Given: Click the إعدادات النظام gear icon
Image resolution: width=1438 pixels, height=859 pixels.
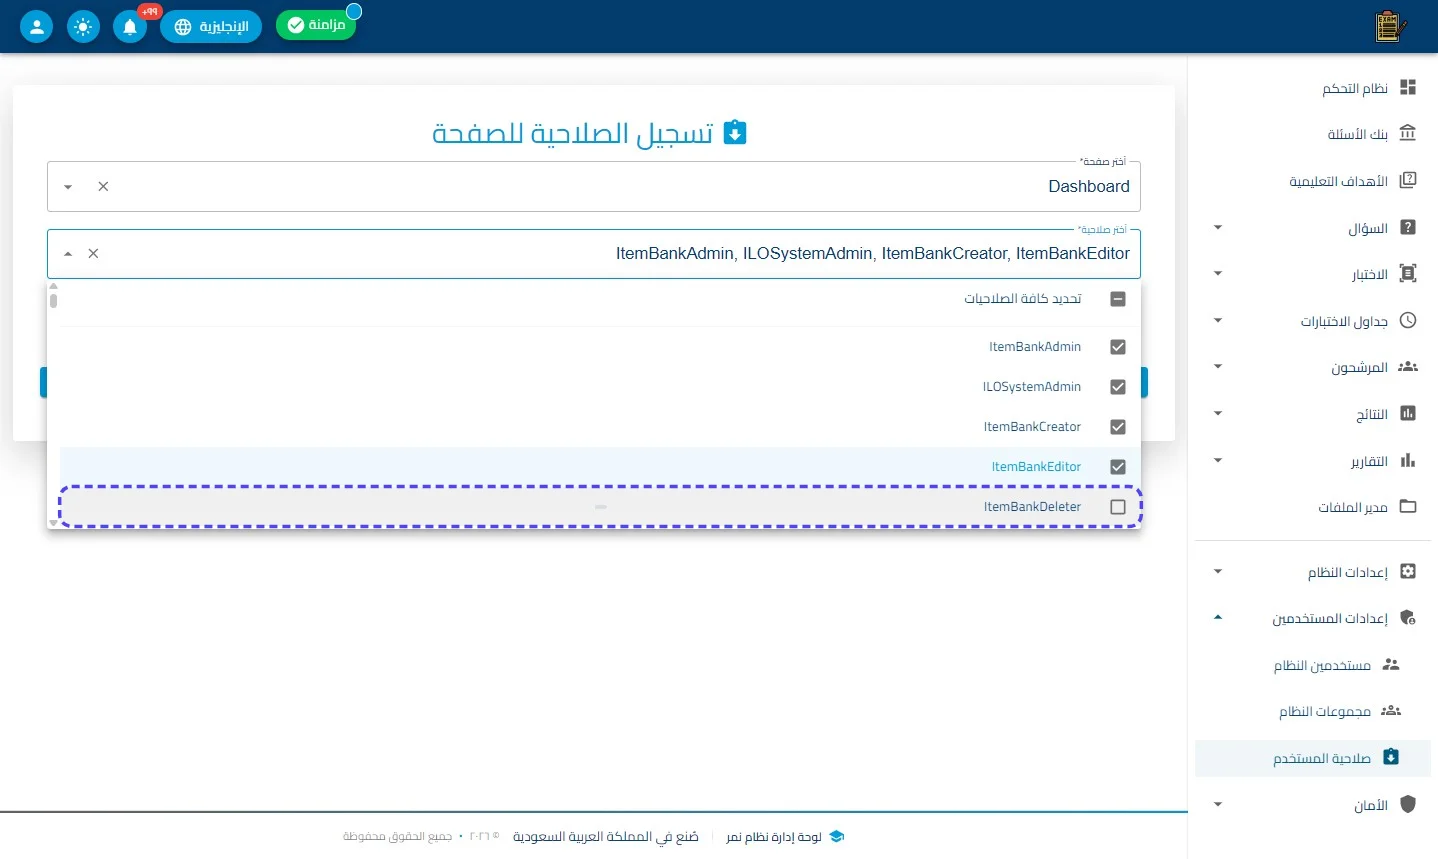Looking at the screenshot, I should (x=1408, y=572).
